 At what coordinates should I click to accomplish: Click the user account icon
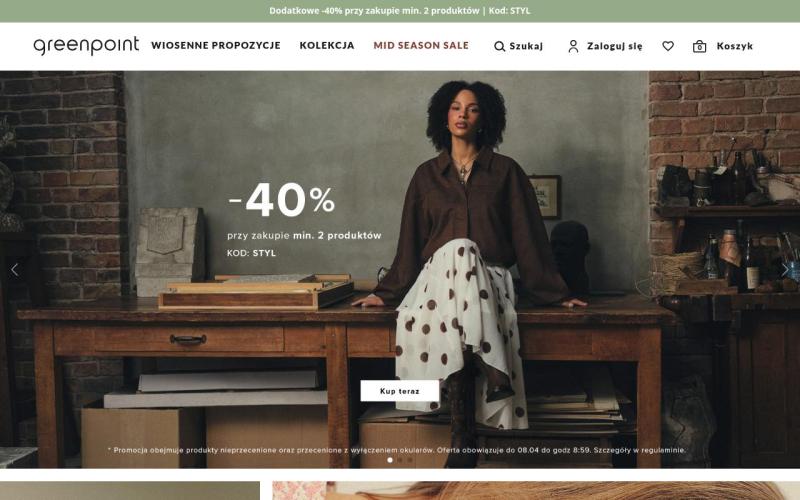coord(573,46)
